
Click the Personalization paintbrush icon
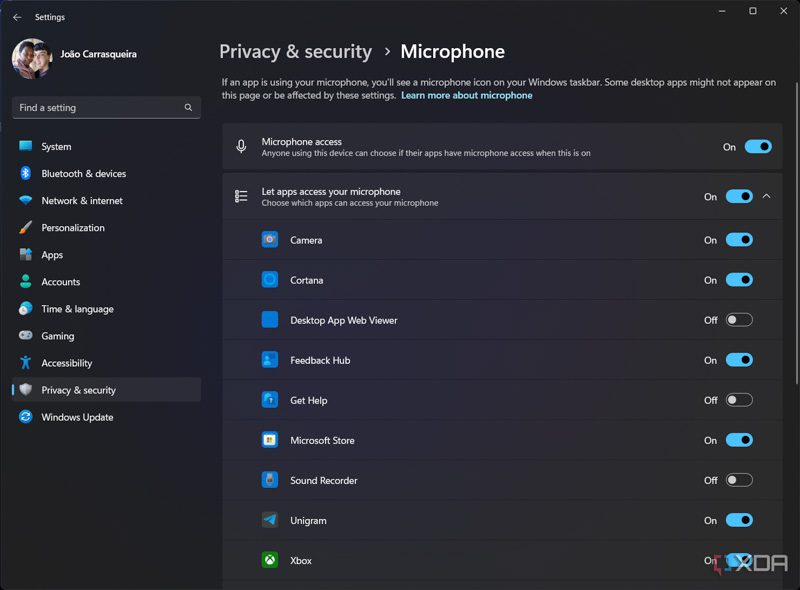(x=26, y=227)
